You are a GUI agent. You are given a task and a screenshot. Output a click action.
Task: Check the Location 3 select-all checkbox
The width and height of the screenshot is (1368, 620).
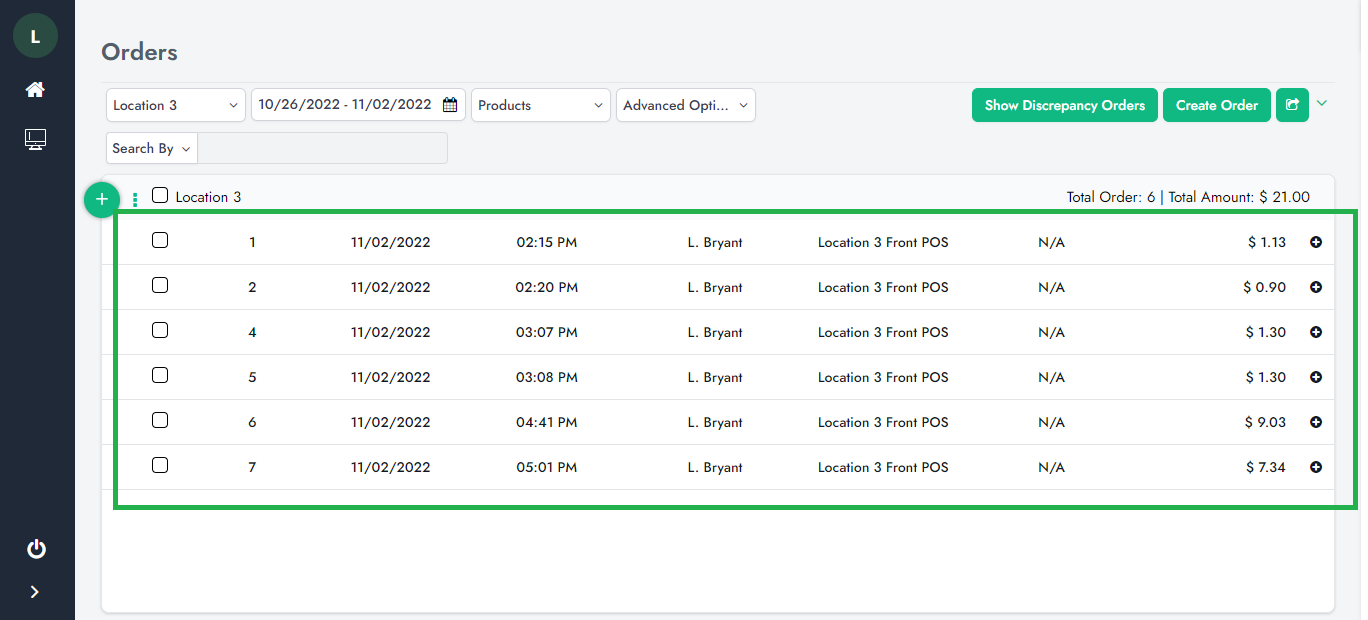click(160, 196)
